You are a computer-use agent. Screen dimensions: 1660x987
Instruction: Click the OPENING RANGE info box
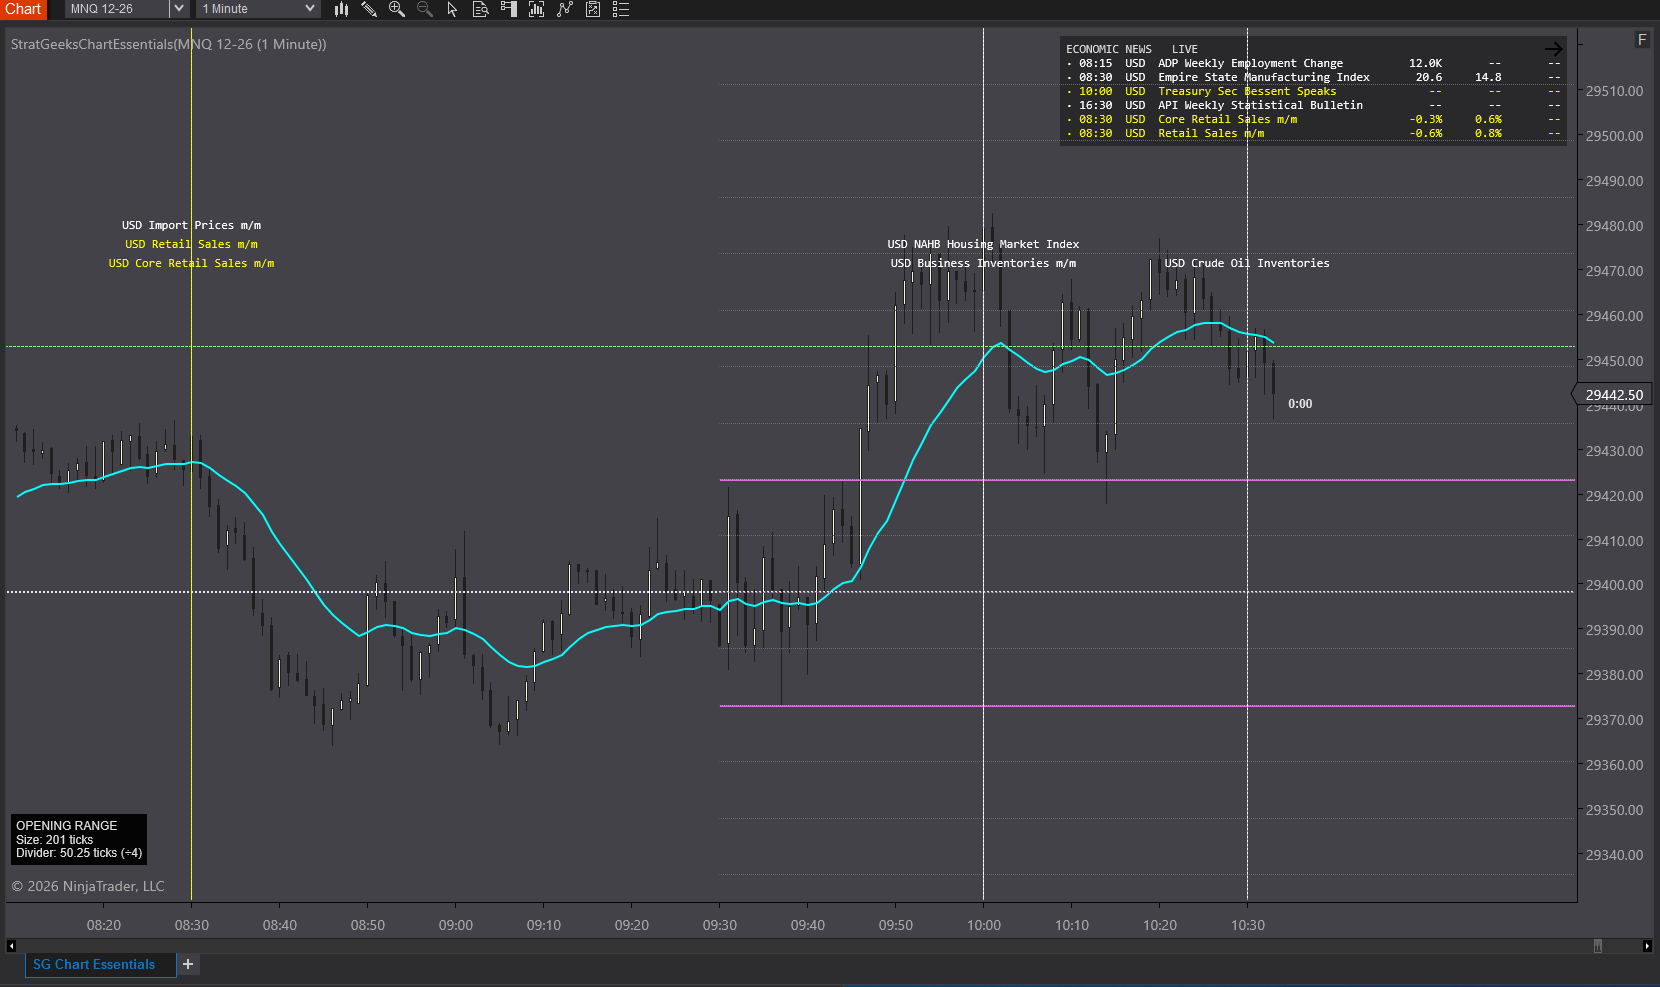click(x=79, y=839)
